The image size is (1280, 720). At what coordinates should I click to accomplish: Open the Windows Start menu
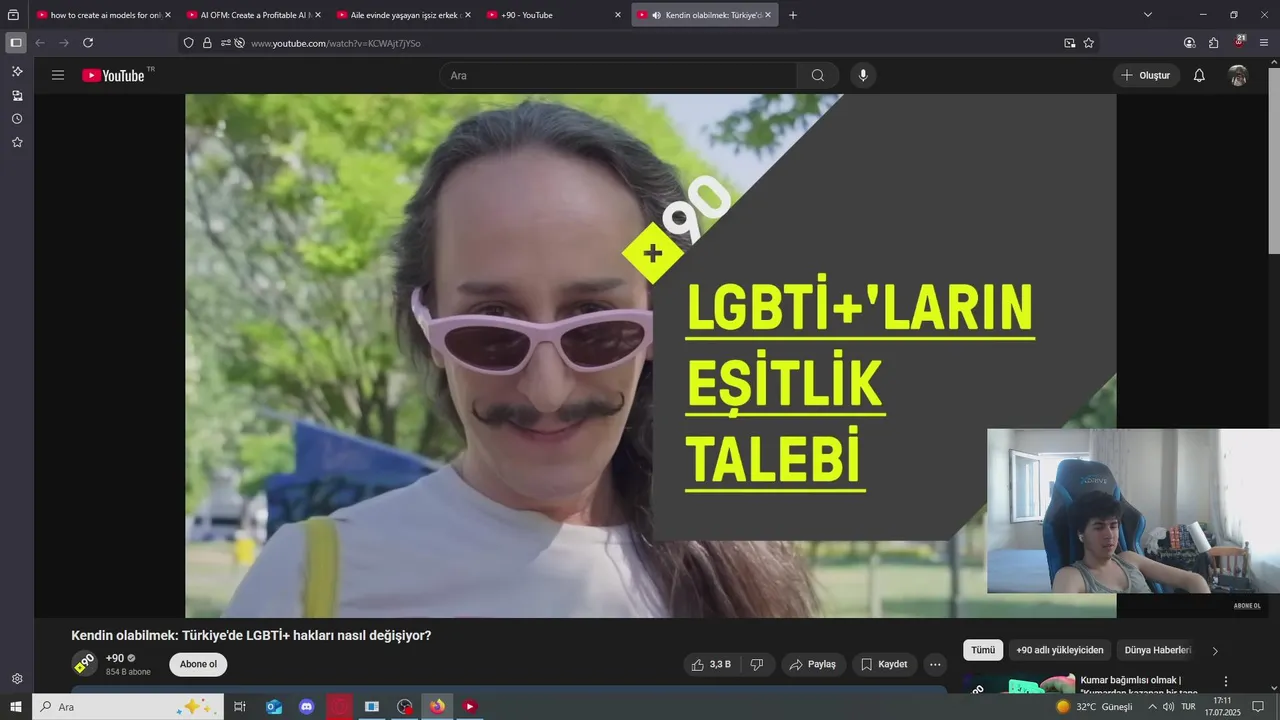(16, 706)
